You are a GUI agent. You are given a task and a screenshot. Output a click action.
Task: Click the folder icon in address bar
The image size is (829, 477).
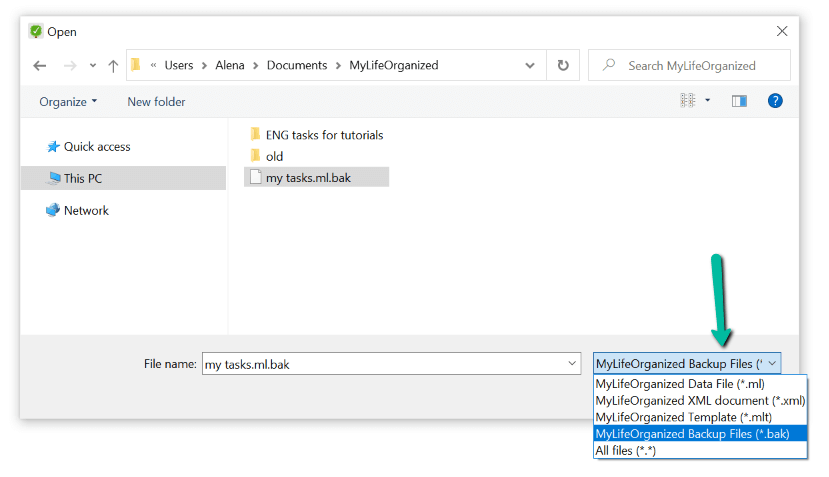coord(135,65)
